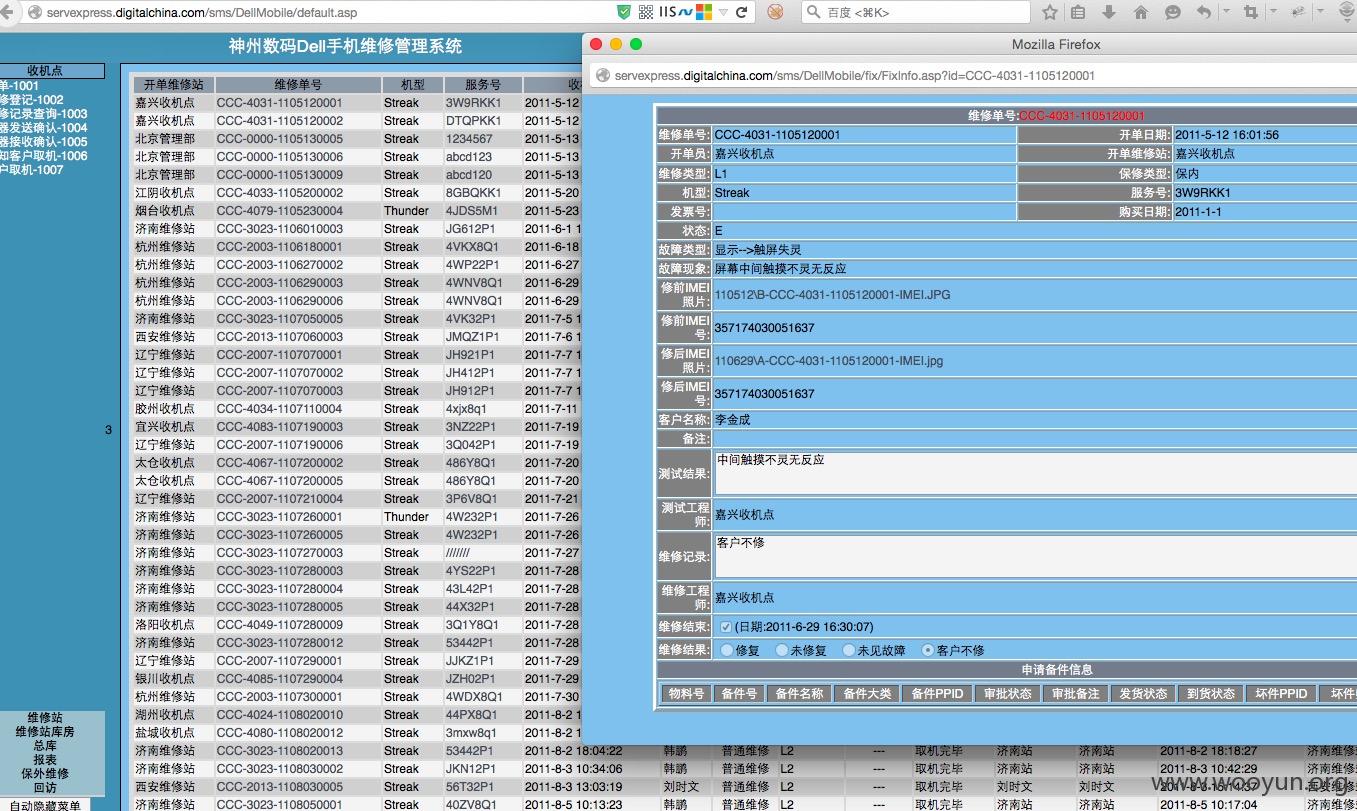
Task: Click the 维修单号 column header
Action: pos(298,85)
